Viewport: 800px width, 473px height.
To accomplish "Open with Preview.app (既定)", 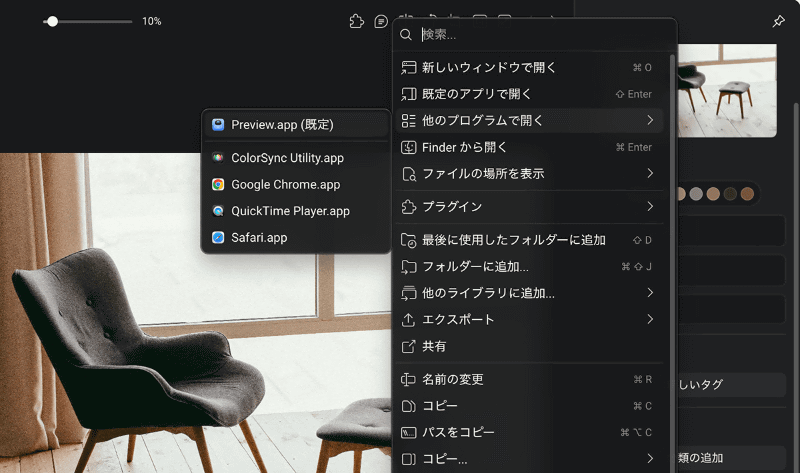I will click(x=296, y=125).
